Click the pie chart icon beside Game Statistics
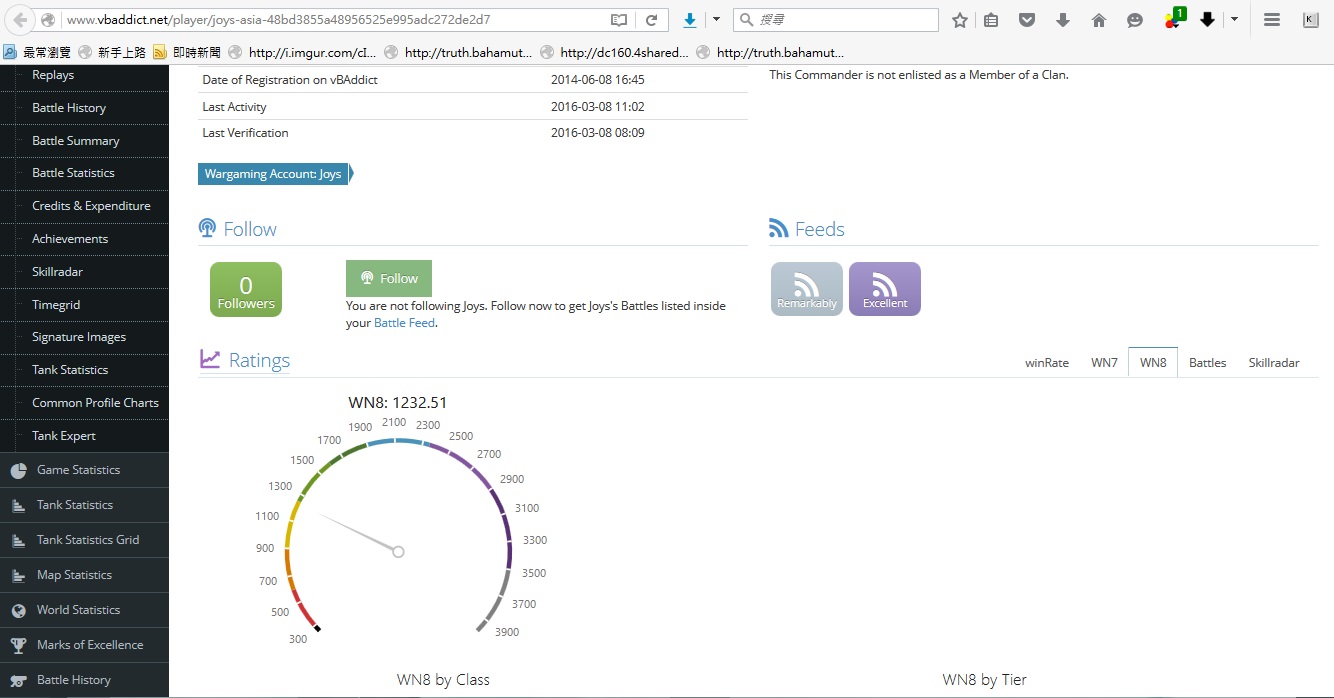1334x698 pixels. 18,470
